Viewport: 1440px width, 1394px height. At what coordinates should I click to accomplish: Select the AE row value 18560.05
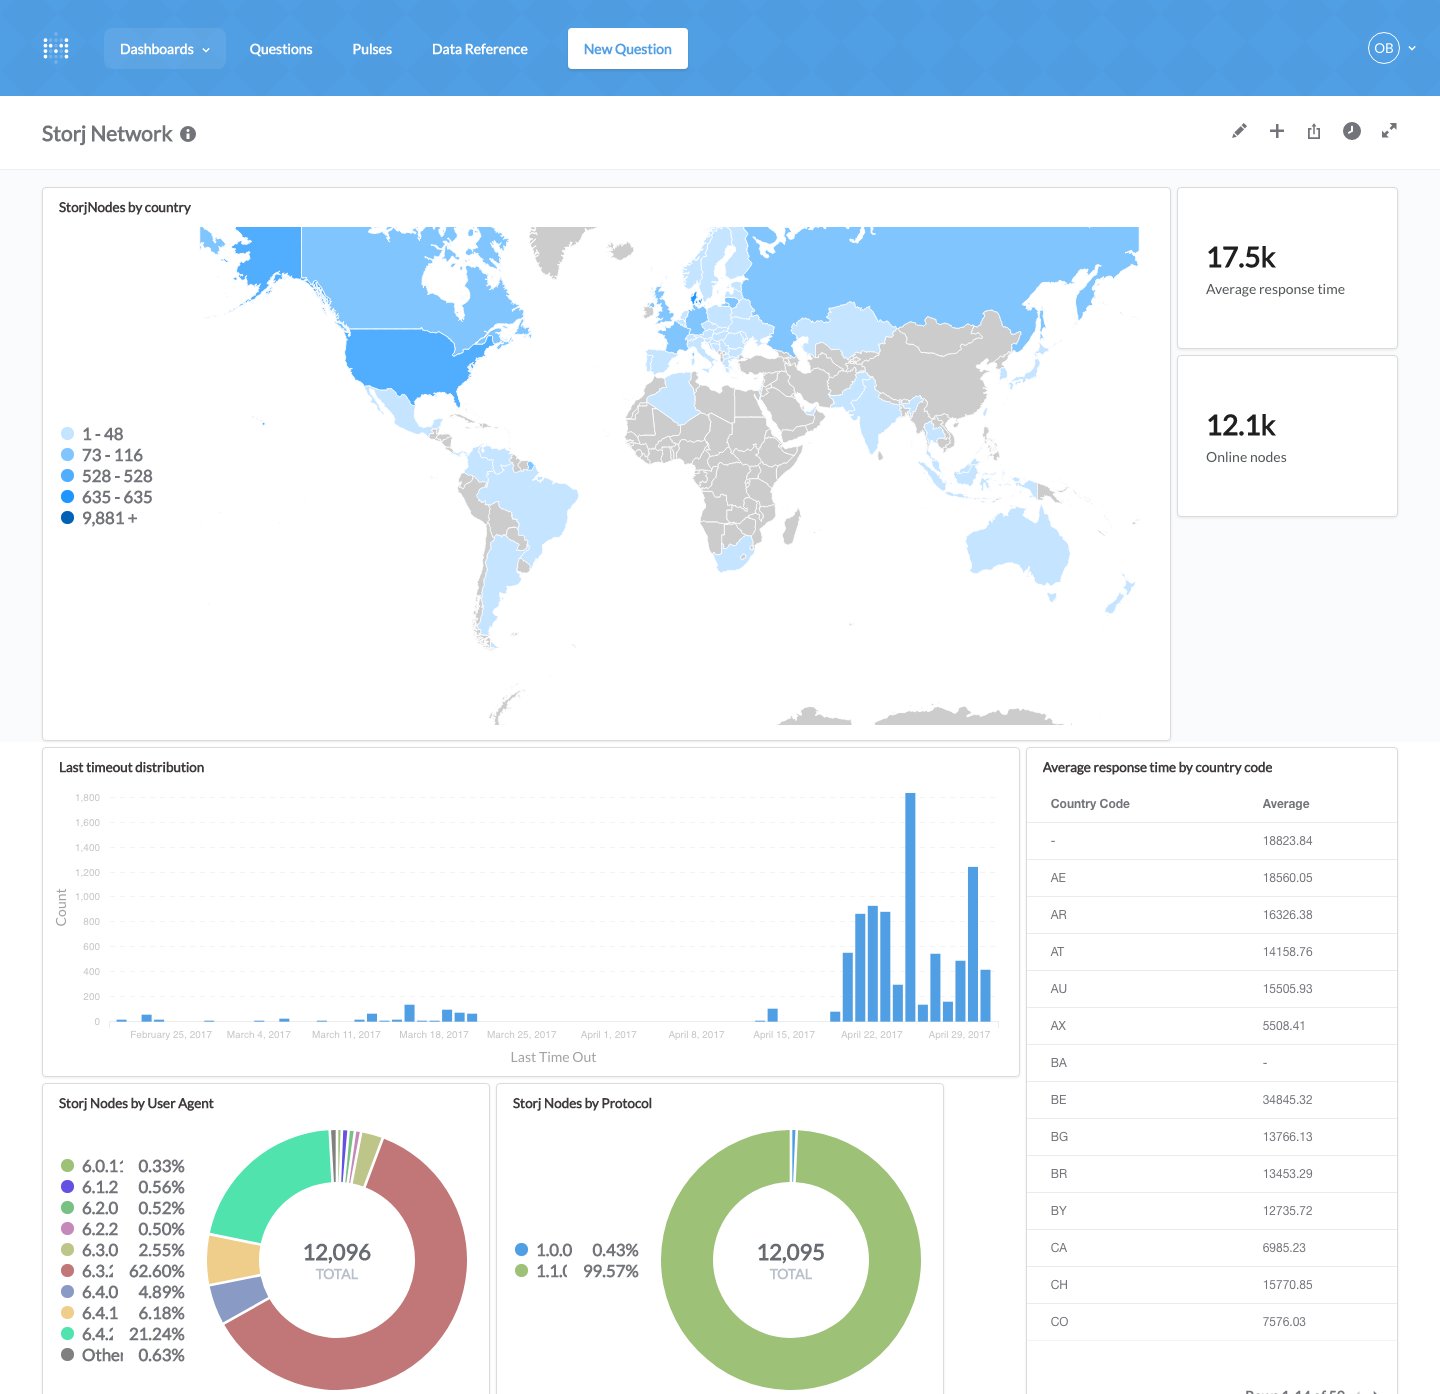click(x=1288, y=878)
